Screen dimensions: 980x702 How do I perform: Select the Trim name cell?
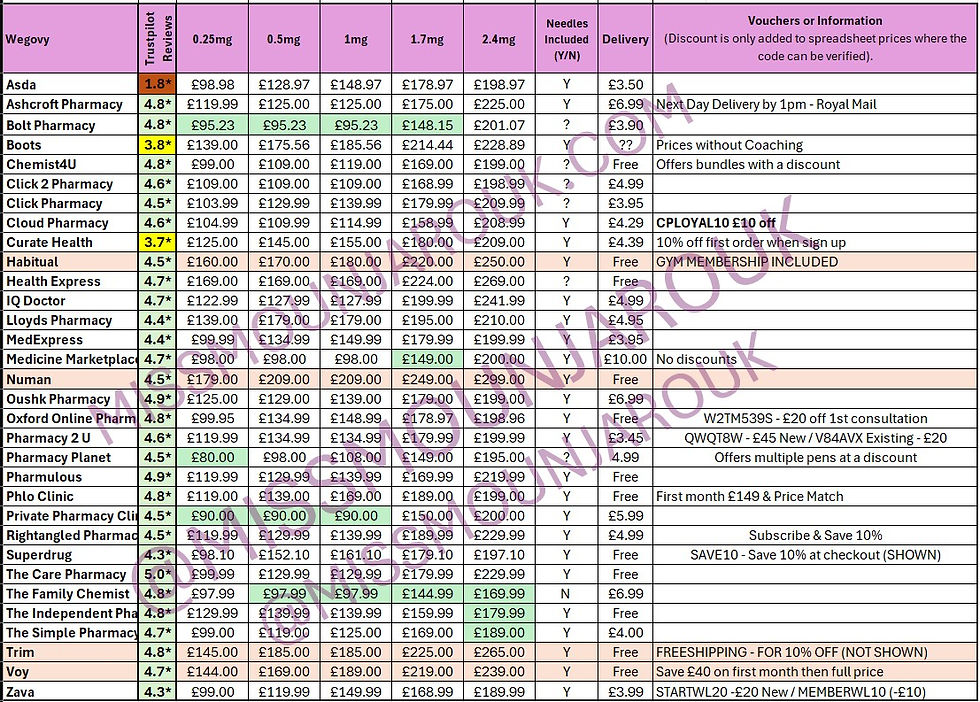tap(70, 652)
